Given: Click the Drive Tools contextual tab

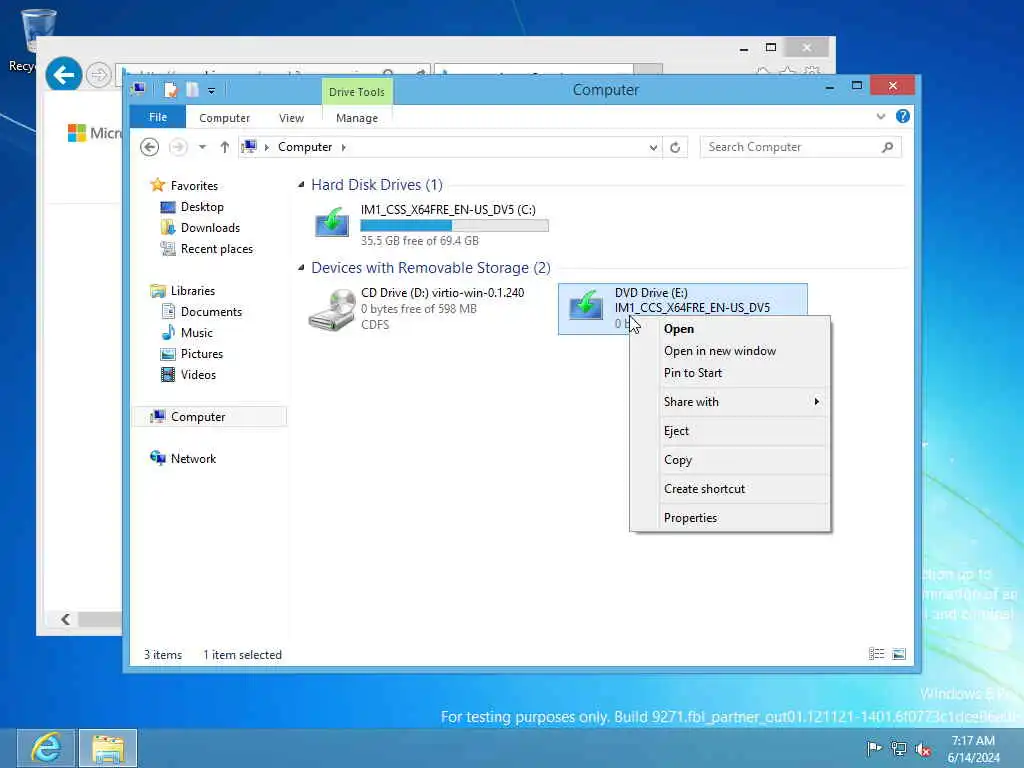Looking at the screenshot, I should pos(357,92).
